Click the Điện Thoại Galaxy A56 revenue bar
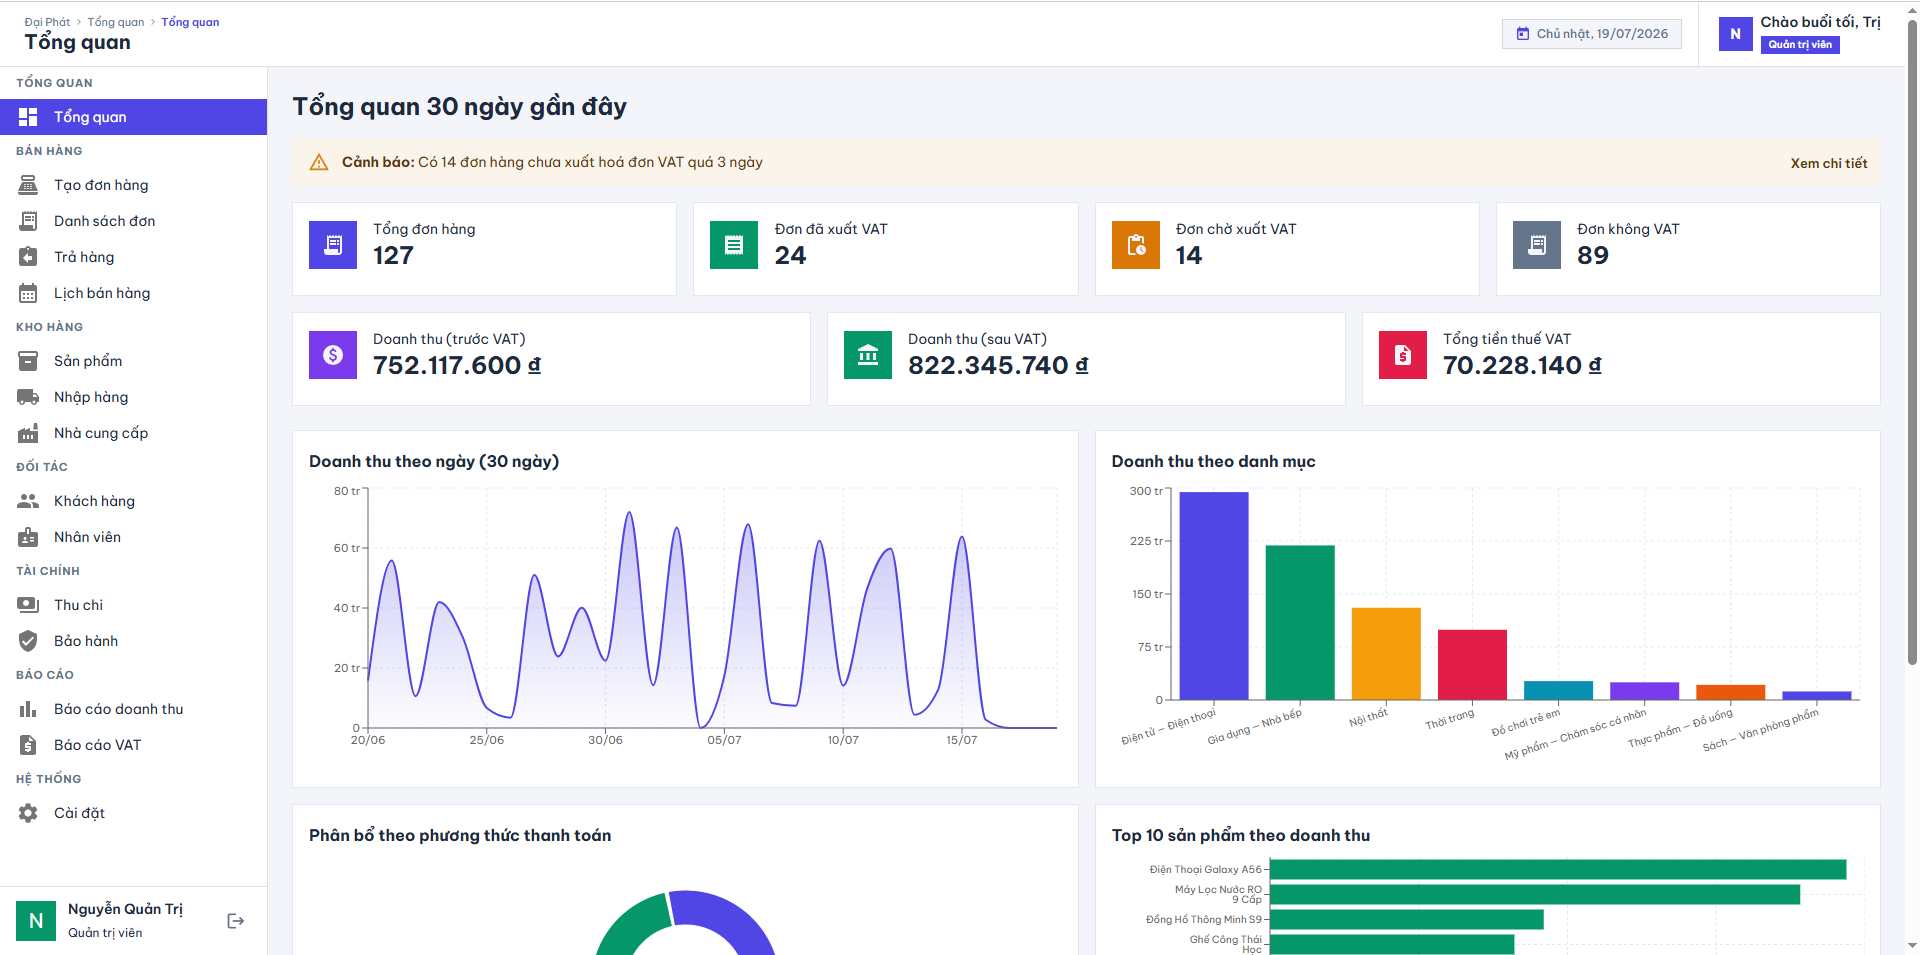 (x=1557, y=869)
